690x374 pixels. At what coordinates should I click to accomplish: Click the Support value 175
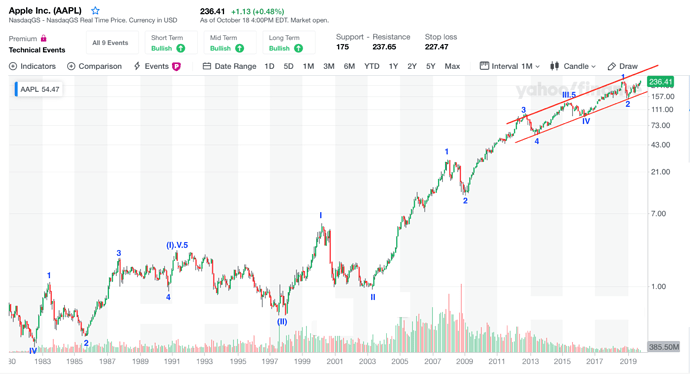point(342,47)
